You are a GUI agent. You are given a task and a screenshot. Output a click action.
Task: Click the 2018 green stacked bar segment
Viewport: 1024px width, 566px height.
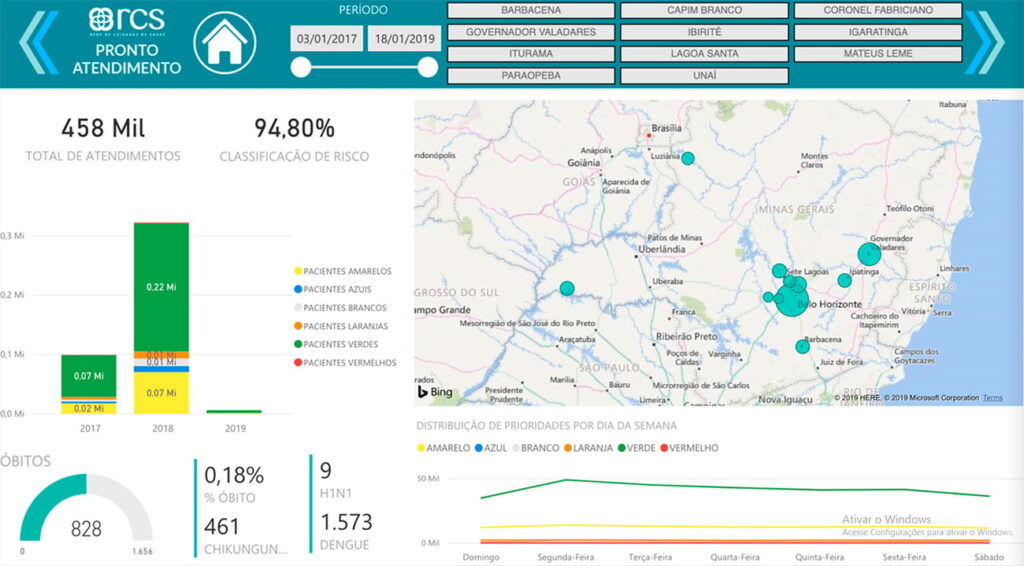(x=161, y=286)
